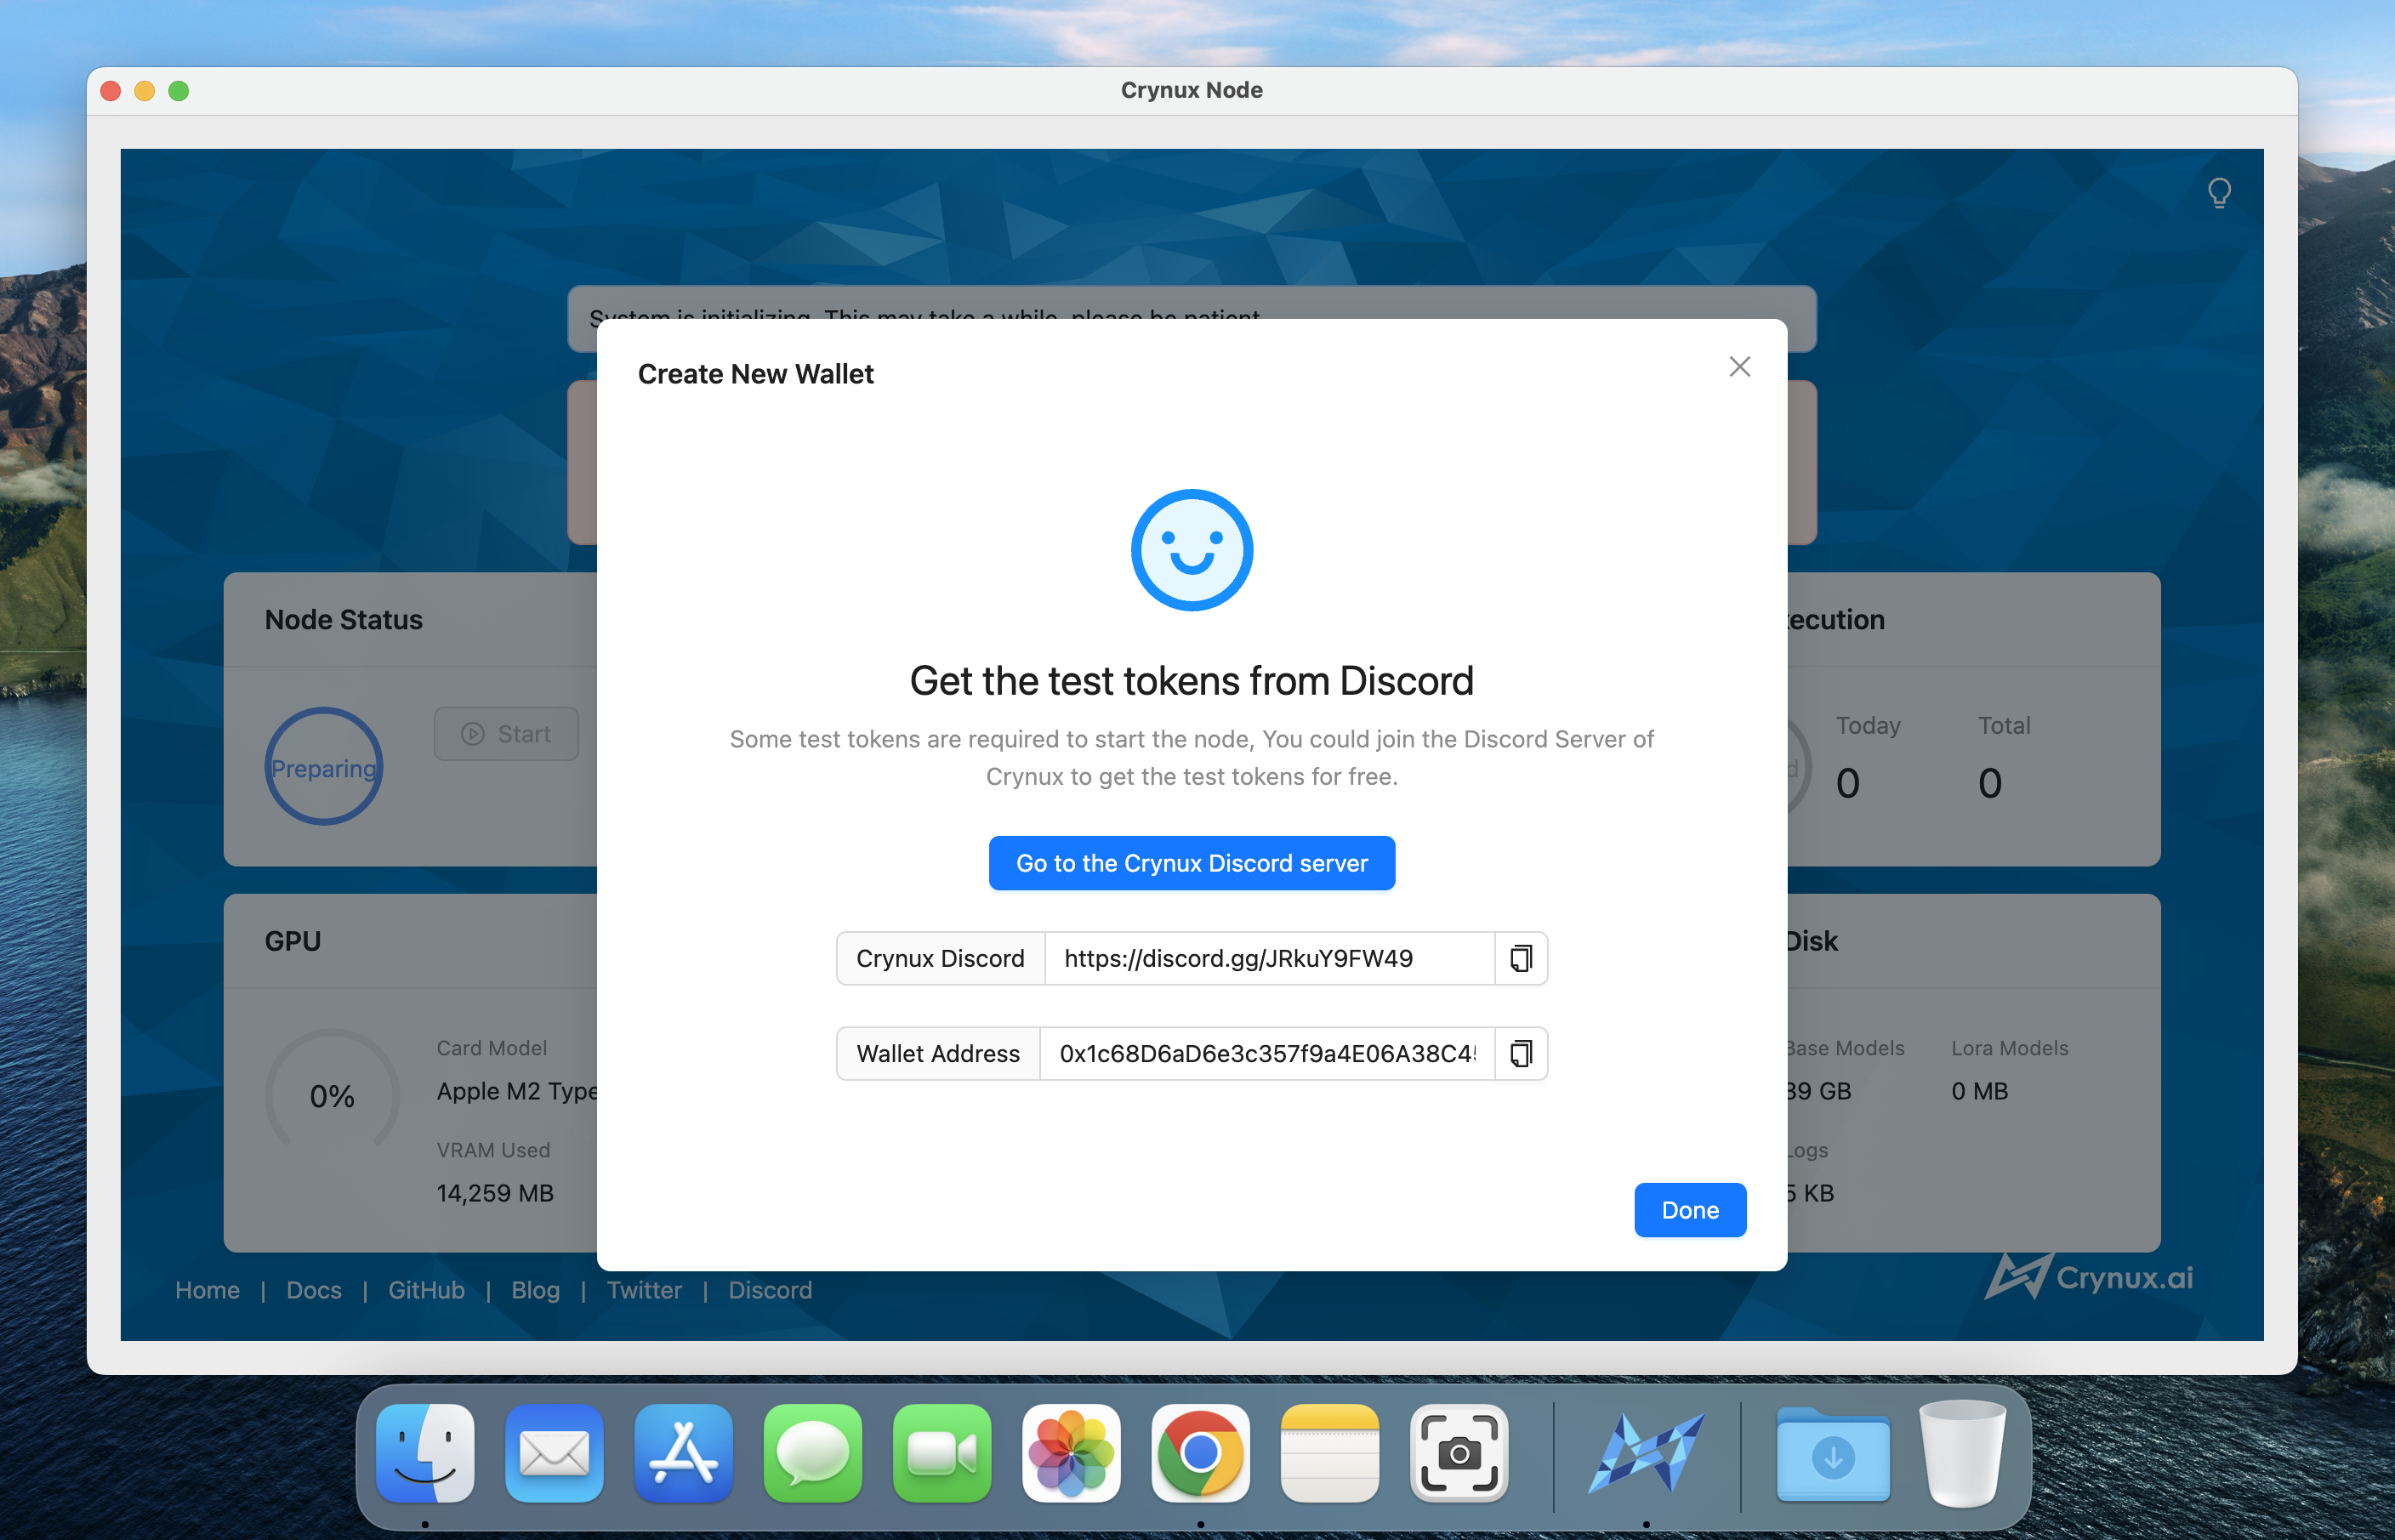Open the Downloads folder in dock

pos(1832,1452)
